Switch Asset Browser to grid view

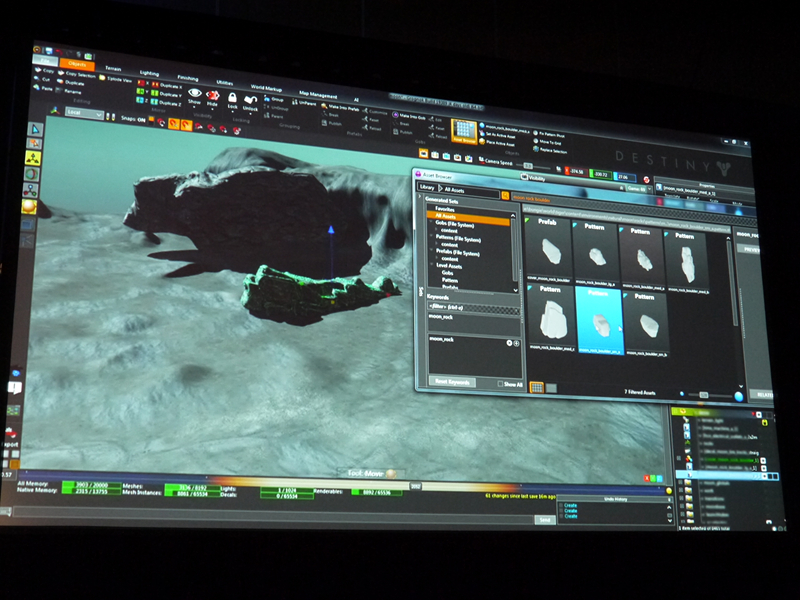[536, 387]
